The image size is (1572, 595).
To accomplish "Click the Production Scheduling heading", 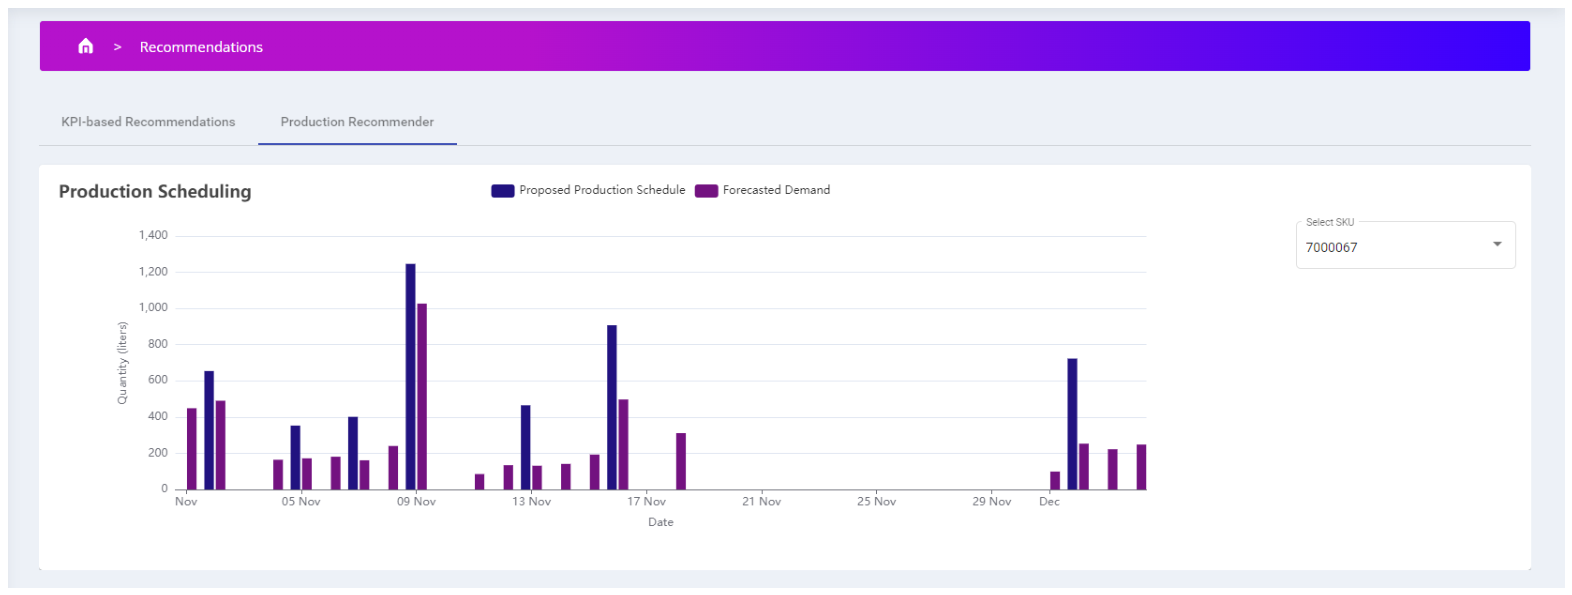I will (155, 192).
